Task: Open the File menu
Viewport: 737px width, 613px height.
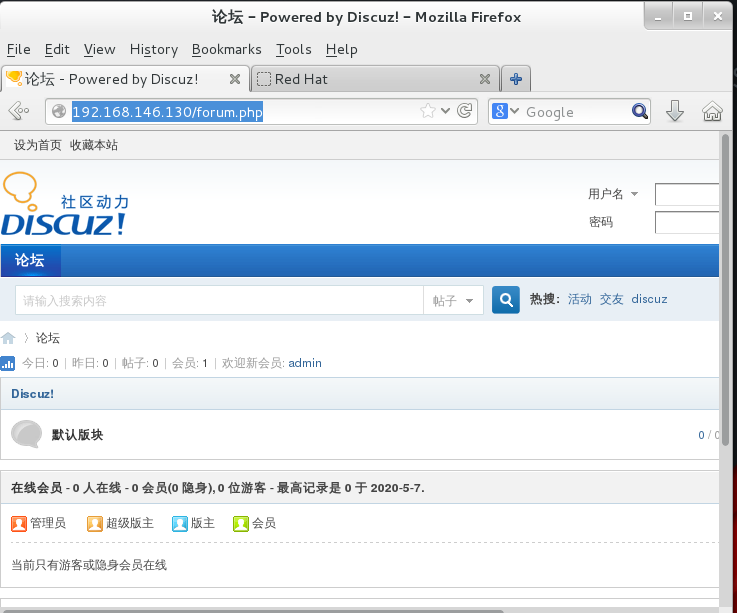Action: pos(18,49)
